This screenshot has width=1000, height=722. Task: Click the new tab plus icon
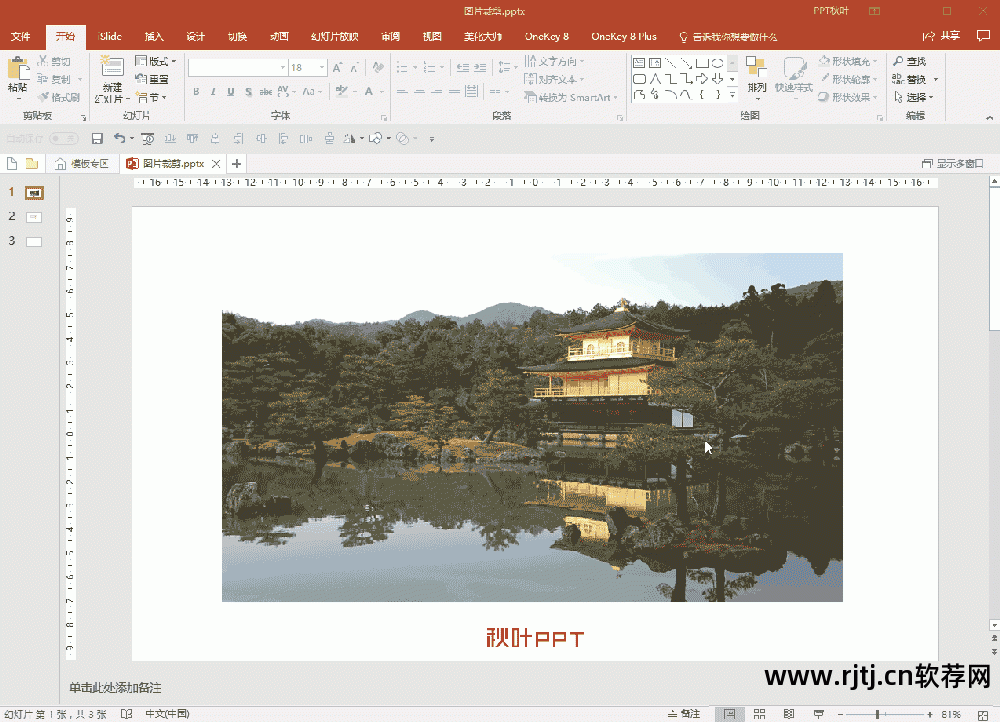point(237,163)
